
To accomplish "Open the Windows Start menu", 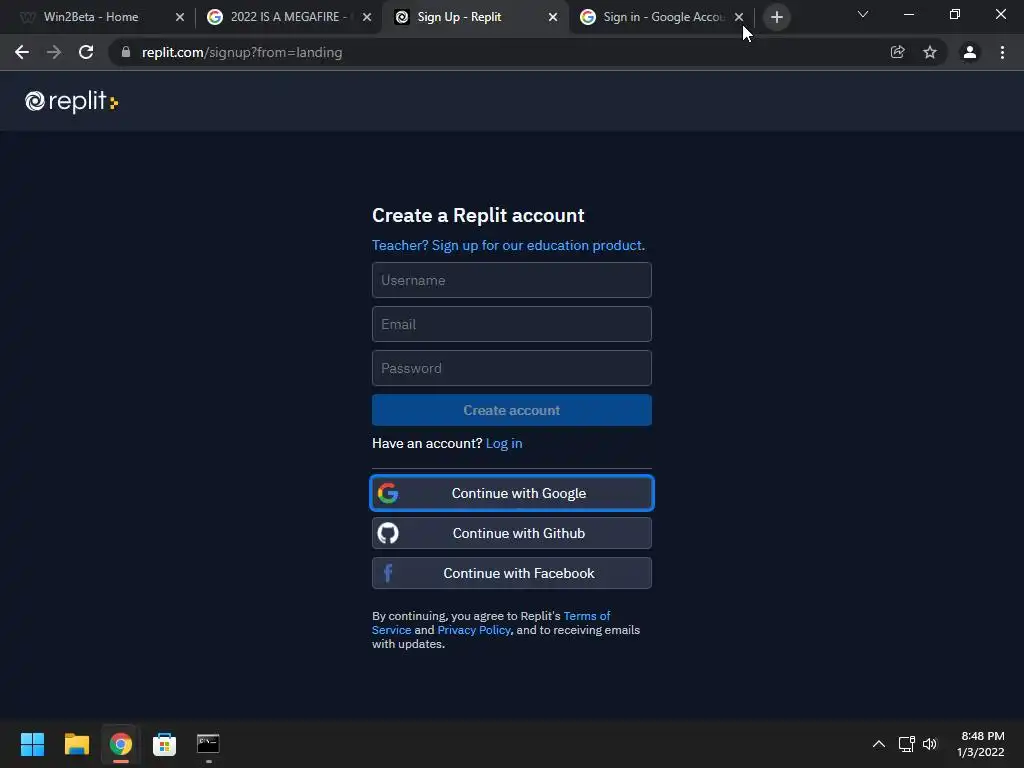I will point(32,744).
